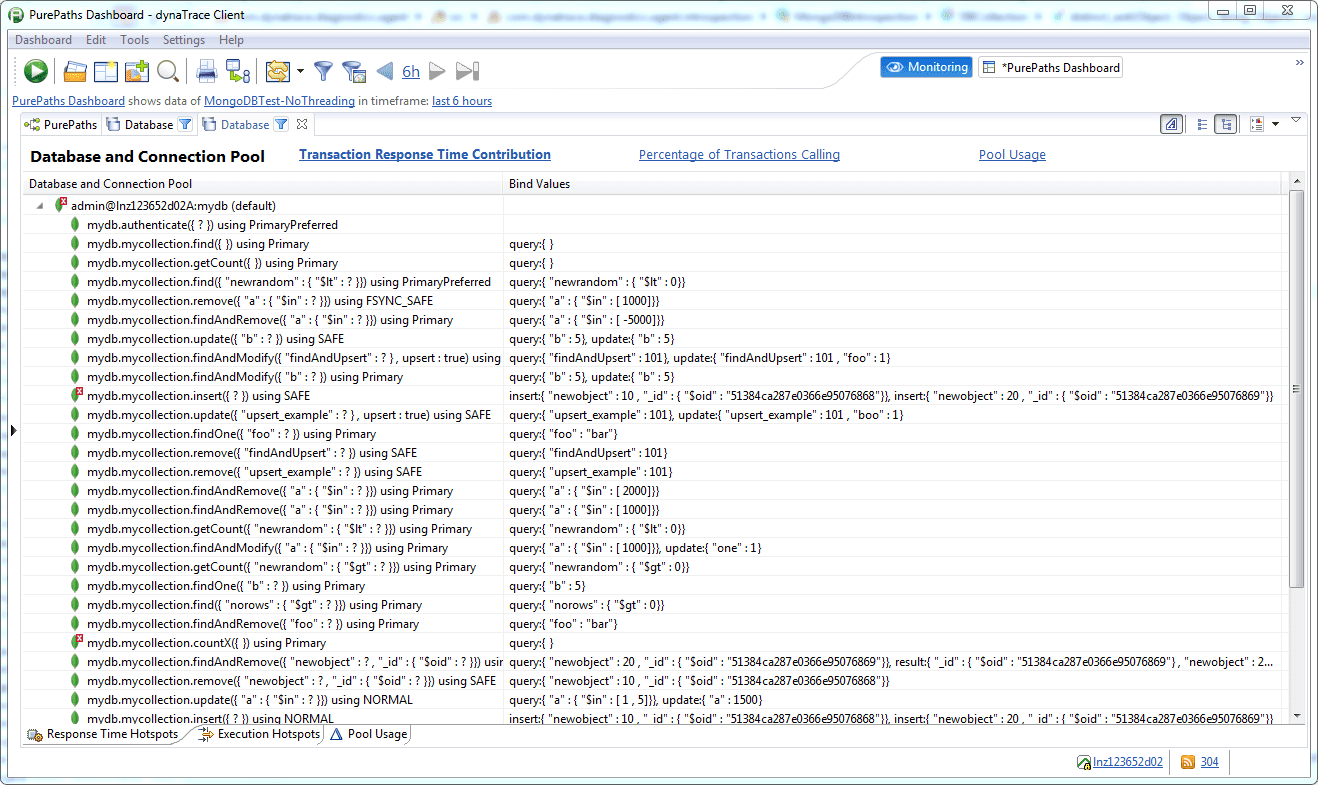Click the funnel-with-picture dashboard filter icon

pos(353,71)
